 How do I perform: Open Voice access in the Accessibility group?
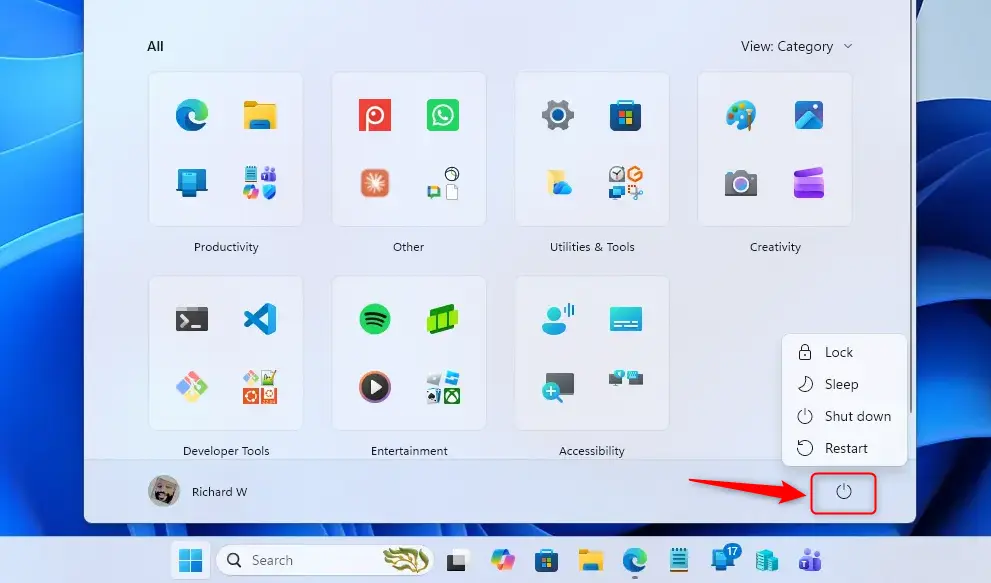(x=558, y=319)
